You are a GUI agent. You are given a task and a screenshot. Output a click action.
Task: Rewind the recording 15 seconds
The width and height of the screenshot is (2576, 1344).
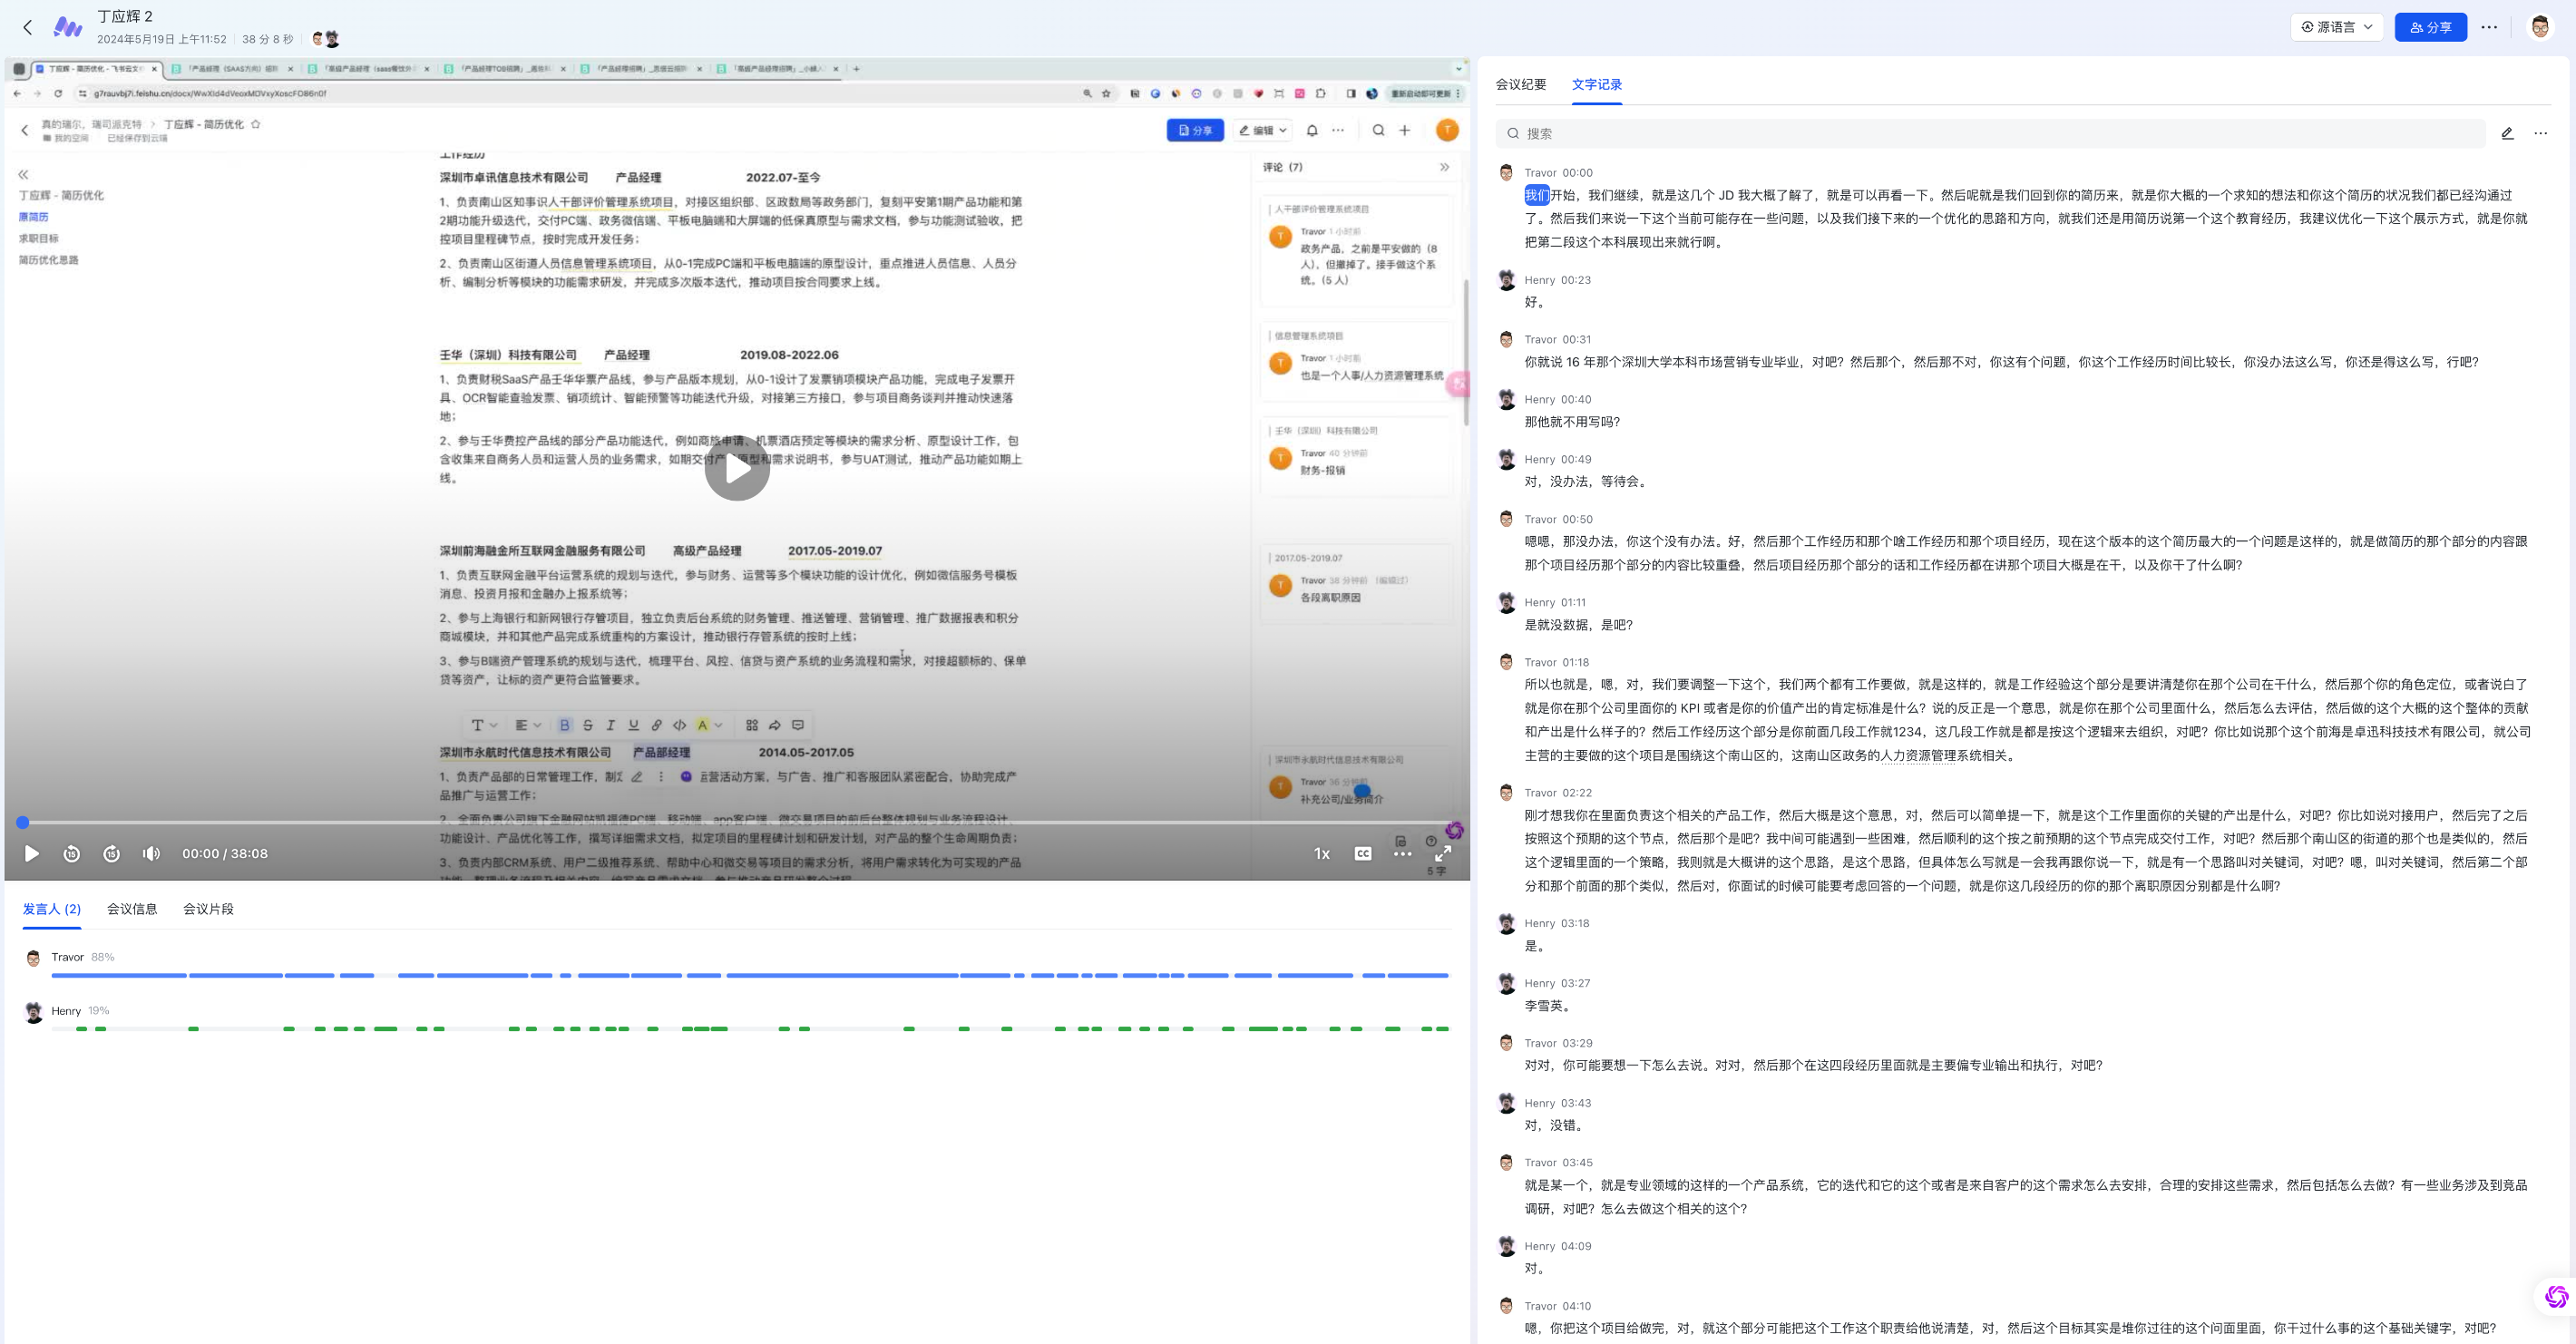72,853
